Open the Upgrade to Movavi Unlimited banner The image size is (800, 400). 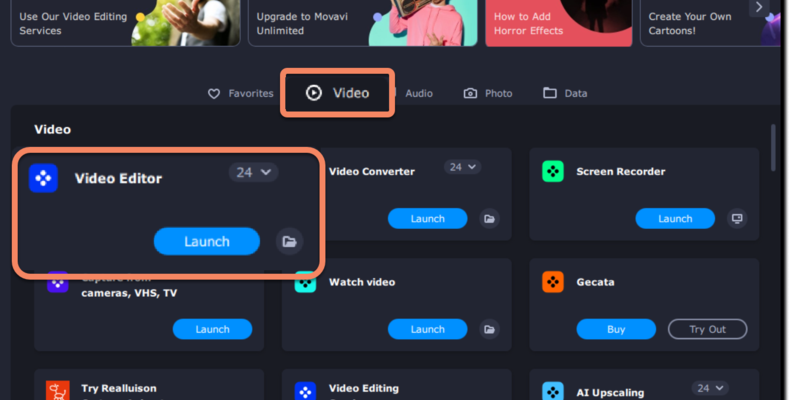363,23
